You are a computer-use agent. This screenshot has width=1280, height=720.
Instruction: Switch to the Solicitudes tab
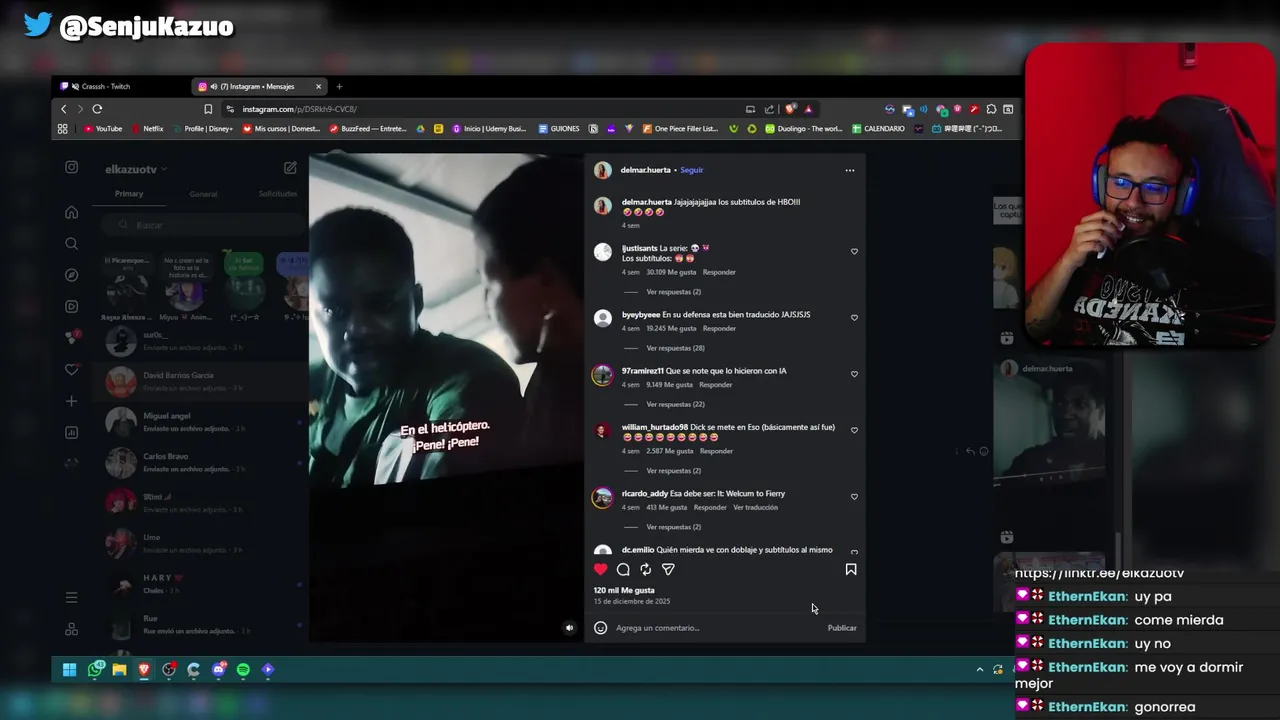(x=278, y=194)
